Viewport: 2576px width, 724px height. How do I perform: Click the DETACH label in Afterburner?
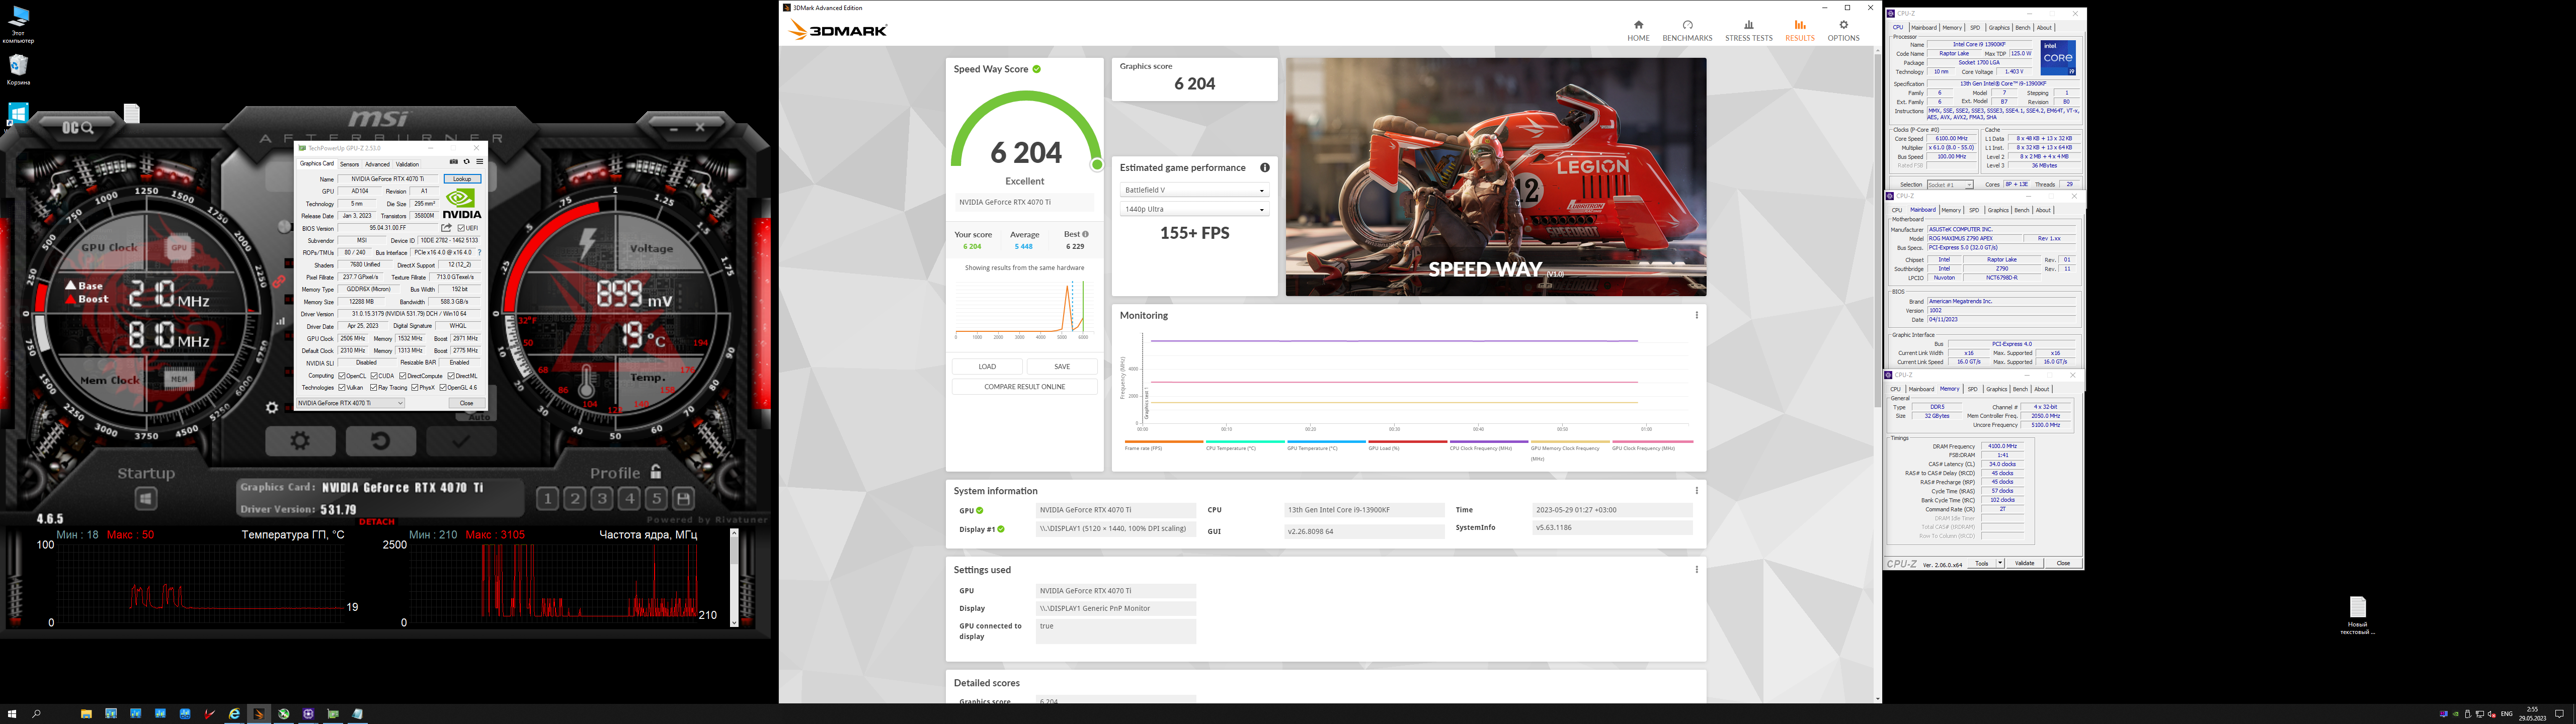tap(376, 522)
